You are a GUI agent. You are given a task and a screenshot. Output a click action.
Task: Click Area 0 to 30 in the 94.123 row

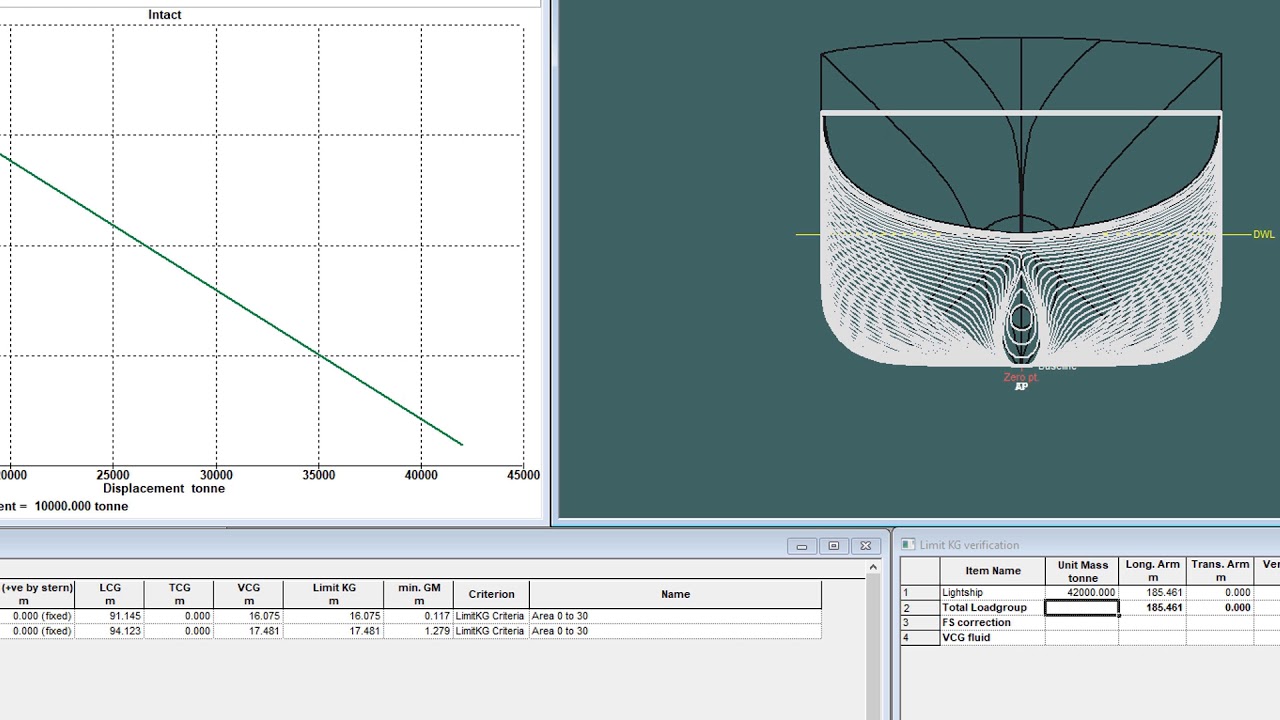pyautogui.click(x=560, y=631)
